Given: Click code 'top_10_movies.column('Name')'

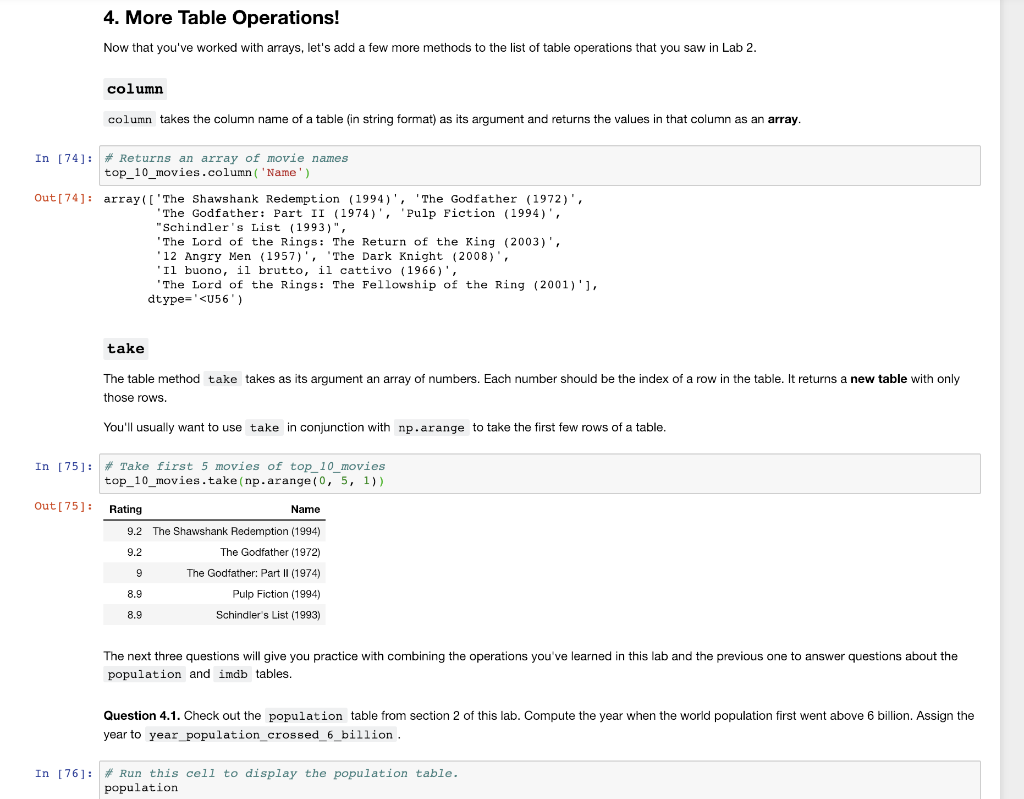Looking at the screenshot, I should 208,172.
